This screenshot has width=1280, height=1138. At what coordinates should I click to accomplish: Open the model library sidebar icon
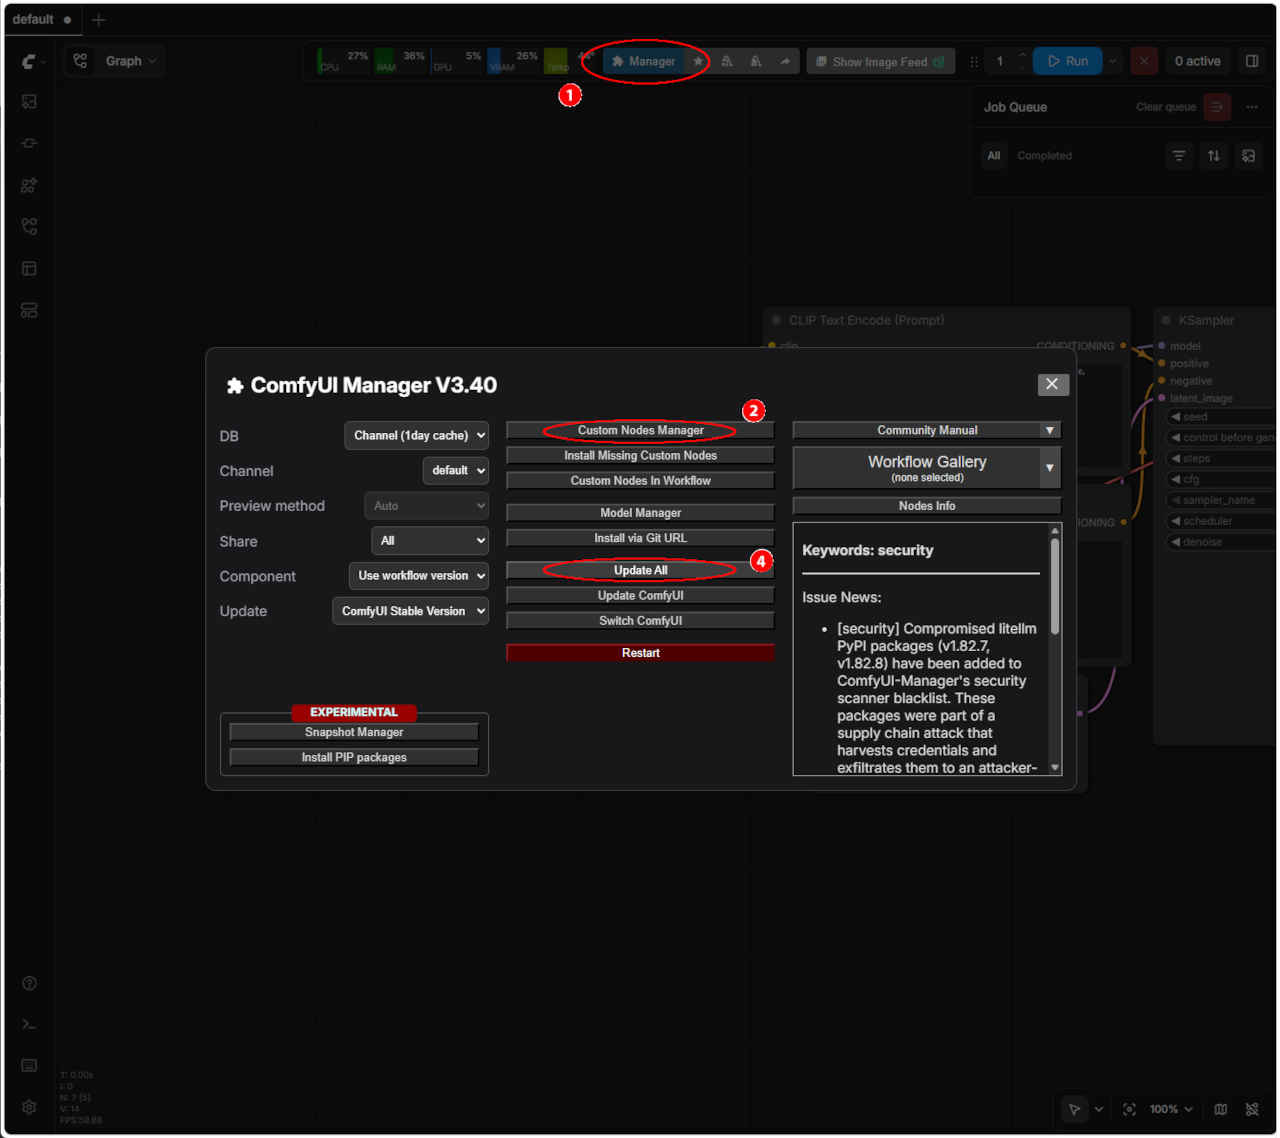coord(29,185)
